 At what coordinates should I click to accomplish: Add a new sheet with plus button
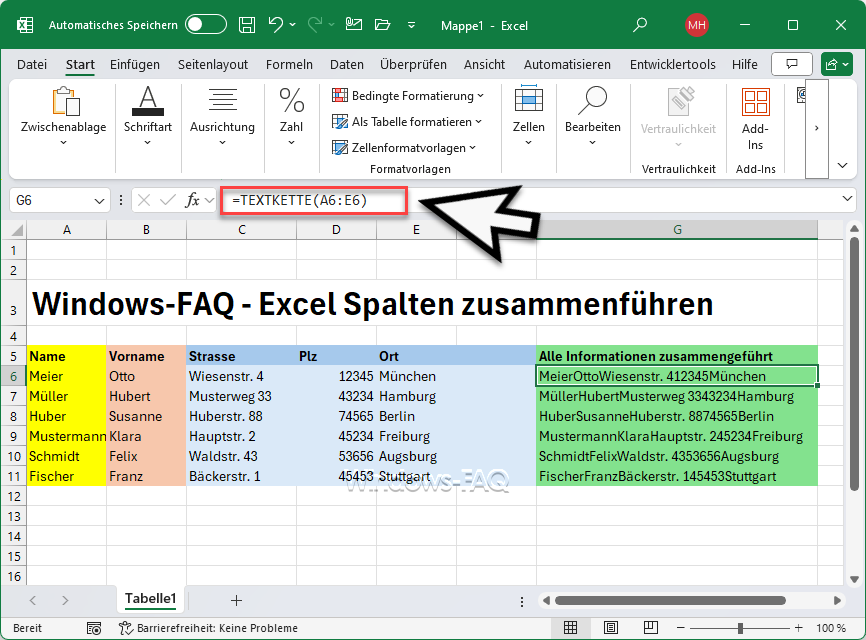pos(236,600)
